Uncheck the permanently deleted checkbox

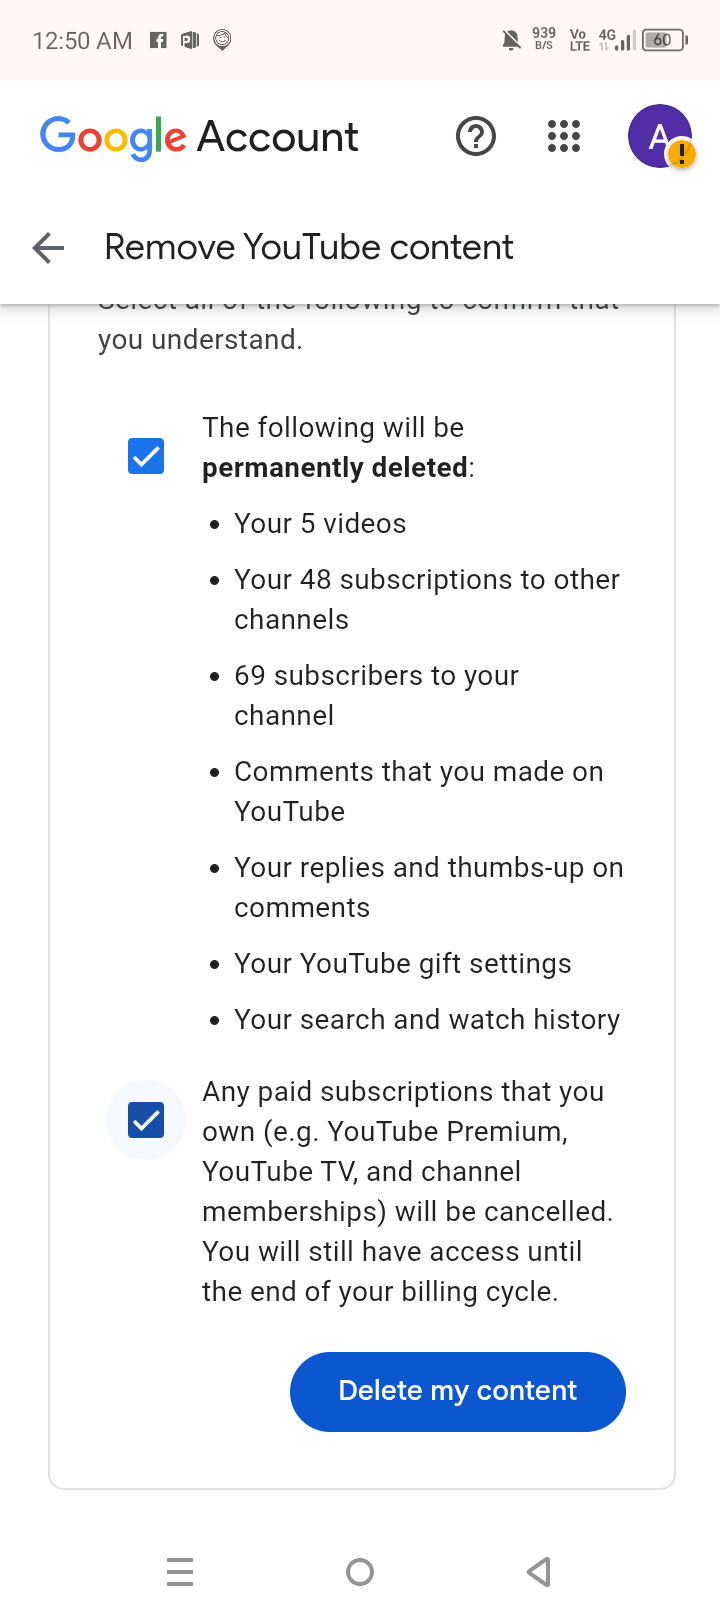coord(146,456)
